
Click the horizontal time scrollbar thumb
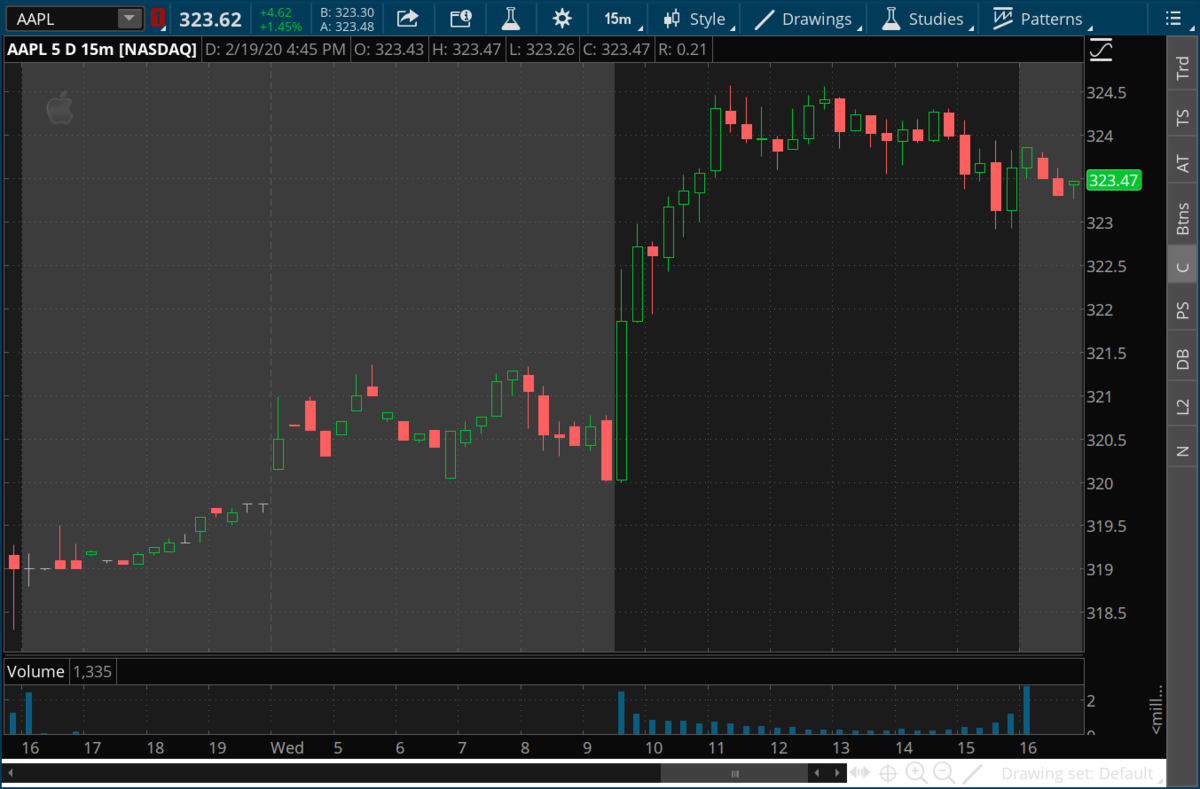[x=735, y=773]
